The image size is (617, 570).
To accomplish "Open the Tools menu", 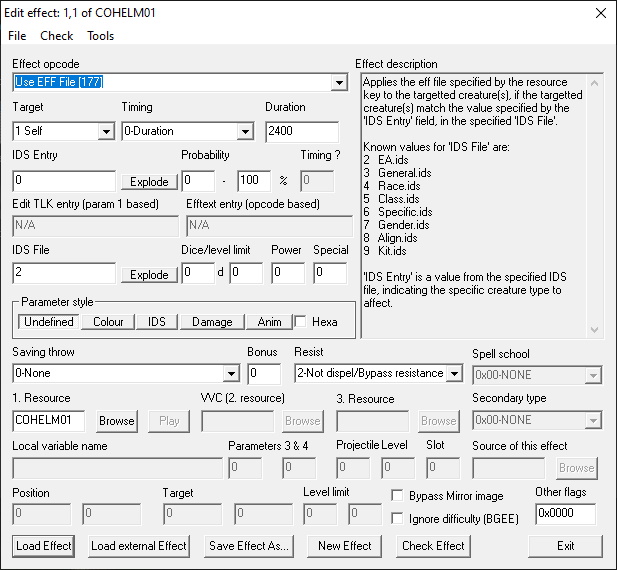I will [x=100, y=36].
